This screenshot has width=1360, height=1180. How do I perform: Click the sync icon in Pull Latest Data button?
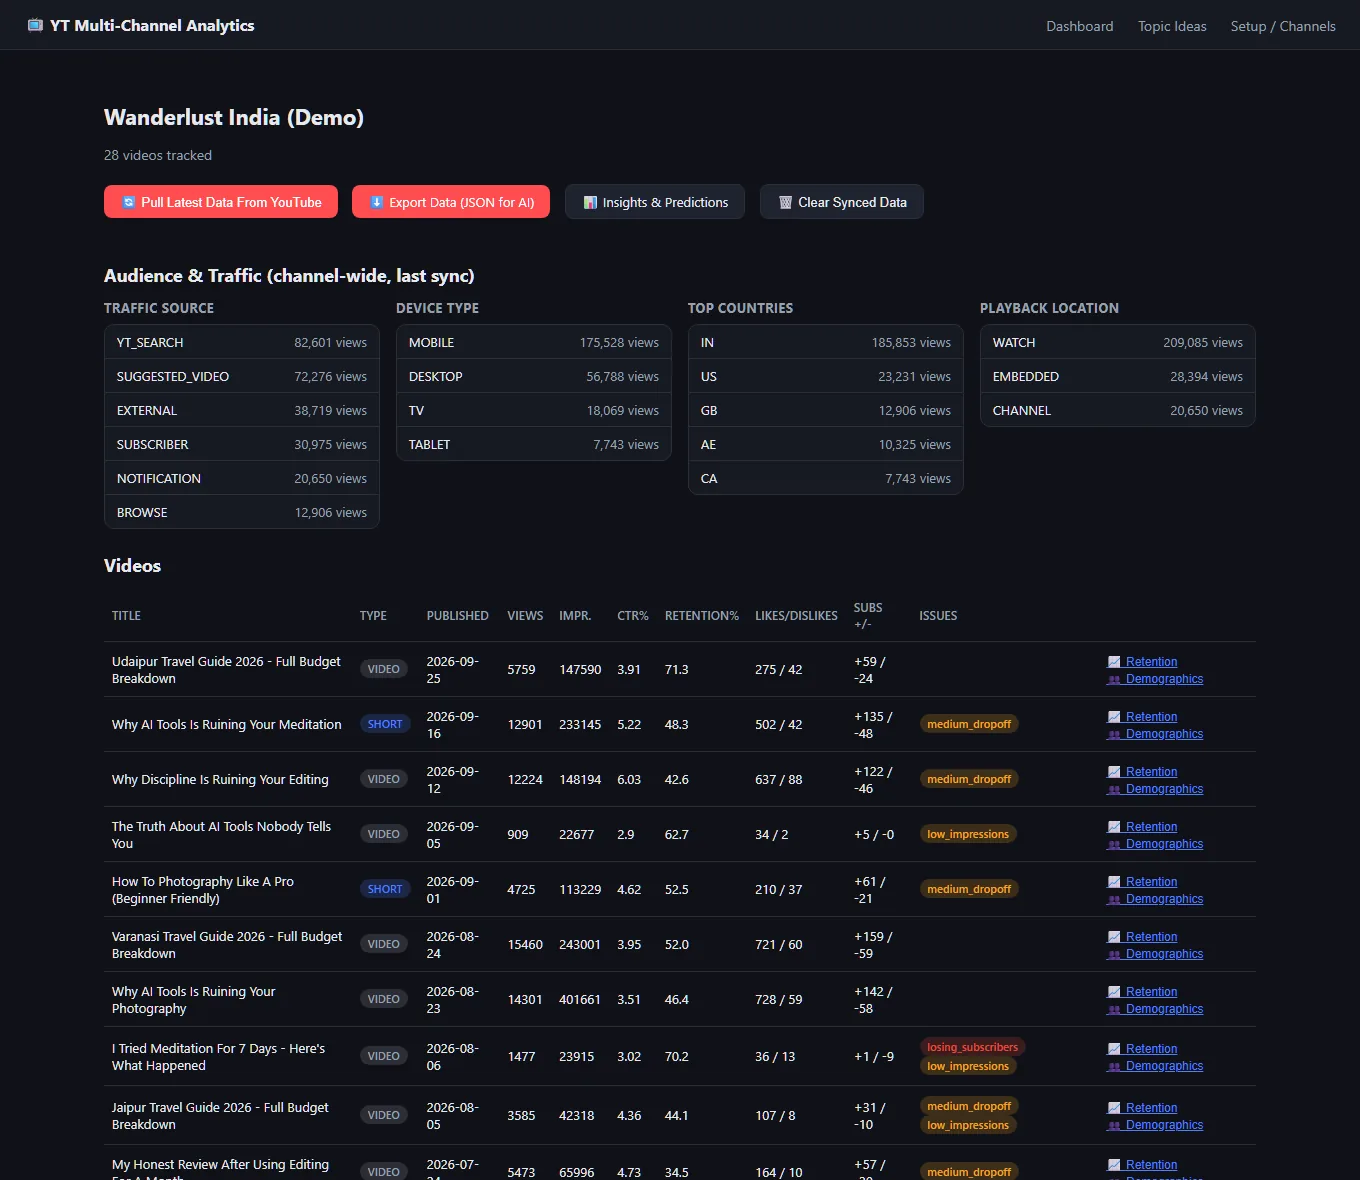tap(128, 202)
